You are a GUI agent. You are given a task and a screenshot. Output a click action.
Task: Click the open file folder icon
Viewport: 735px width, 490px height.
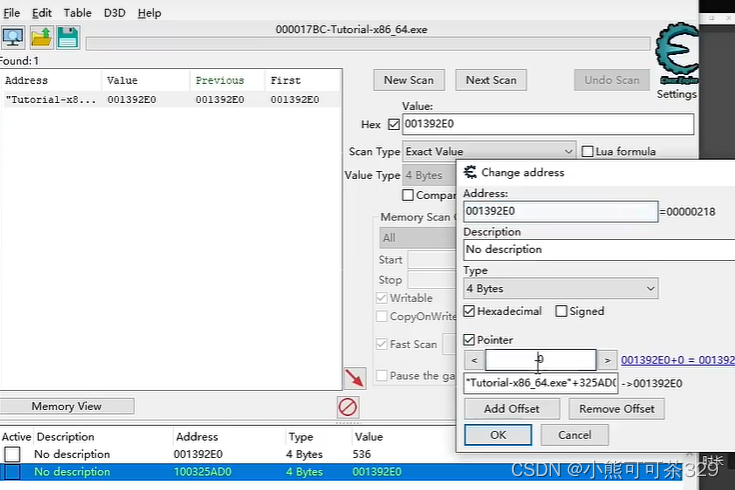pyautogui.click(x=41, y=38)
